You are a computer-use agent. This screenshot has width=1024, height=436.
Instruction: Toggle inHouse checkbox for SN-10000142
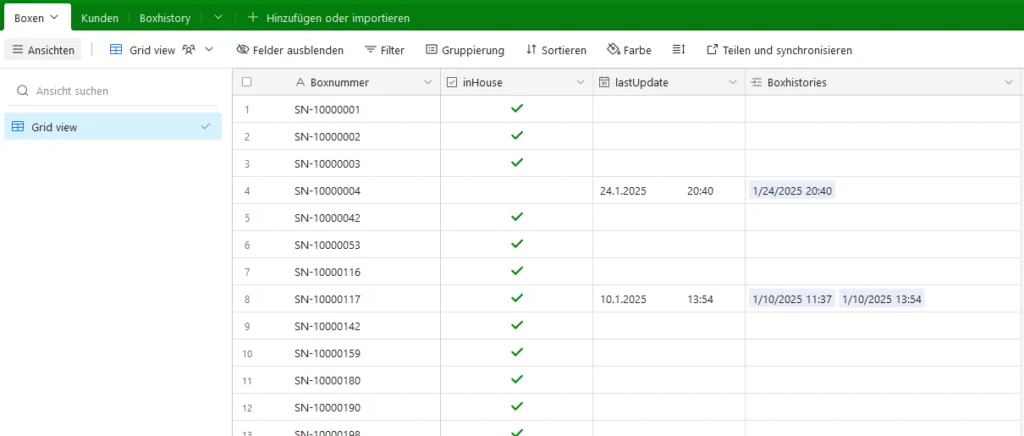coord(517,325)
